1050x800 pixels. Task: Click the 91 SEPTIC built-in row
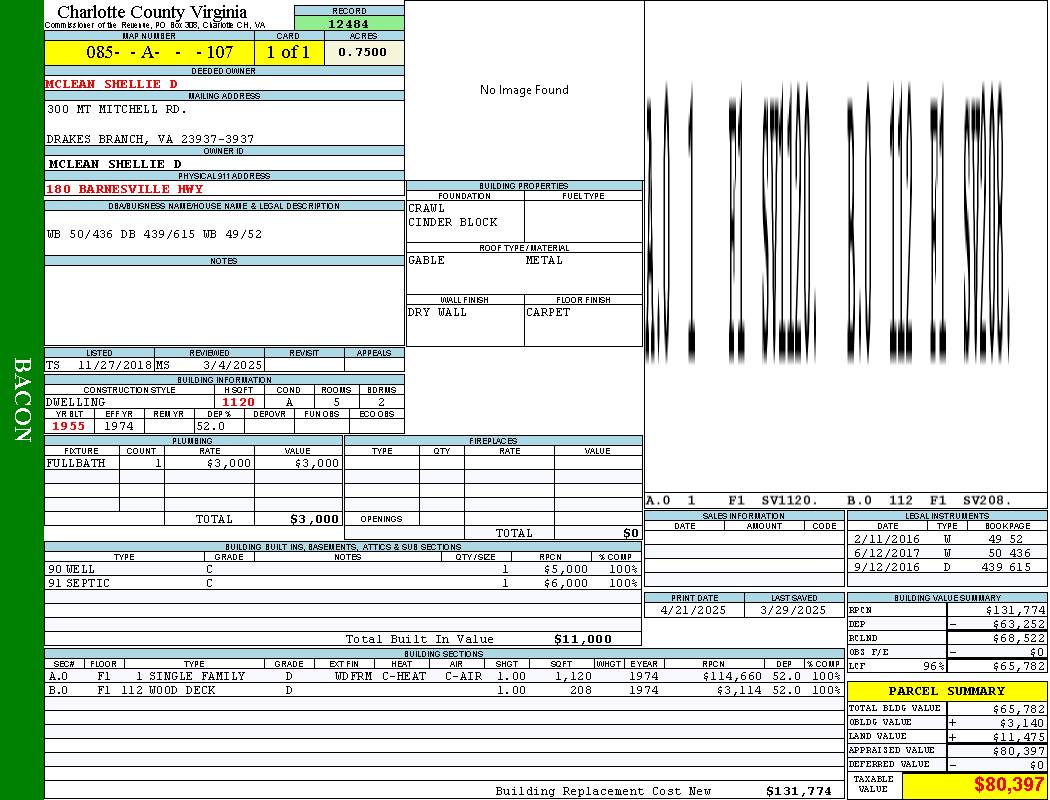pyautogui.click(x=343, y=583)
